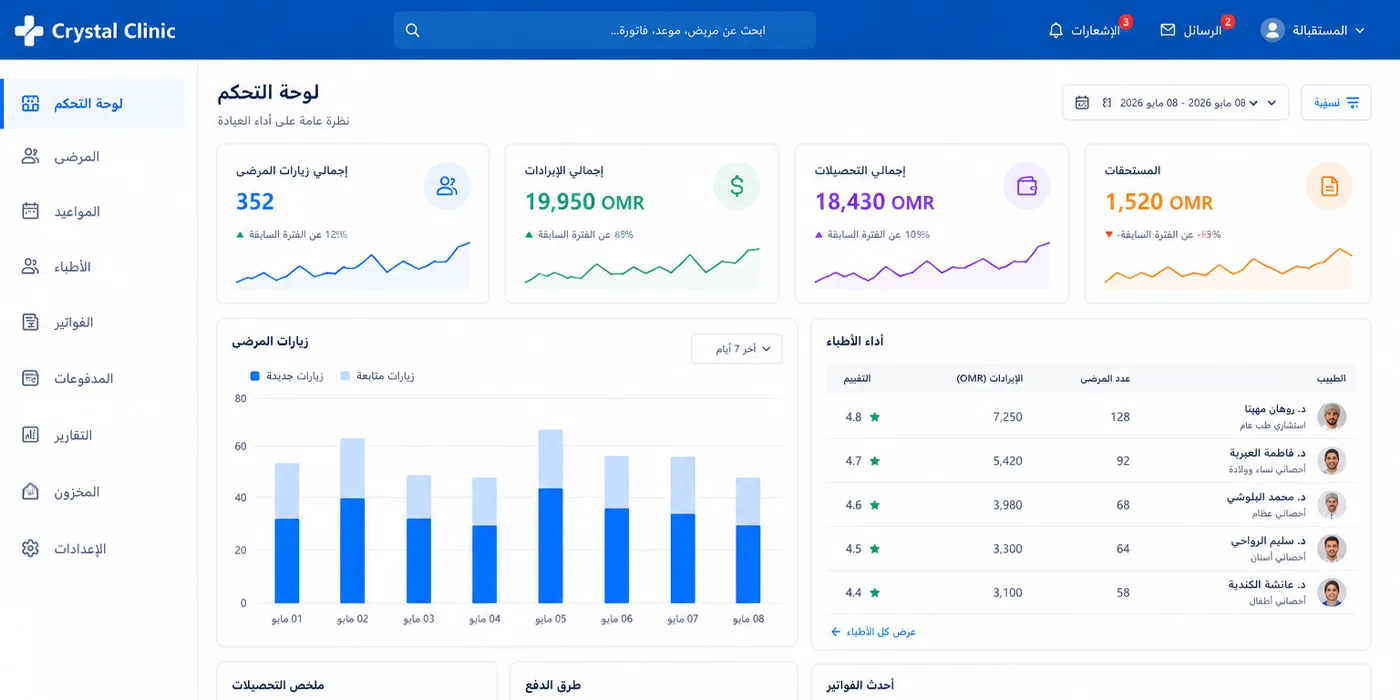1400x700 pixels.
Task: Click the المدفوعات payments sidebar icon
Action: coord(31,378)
